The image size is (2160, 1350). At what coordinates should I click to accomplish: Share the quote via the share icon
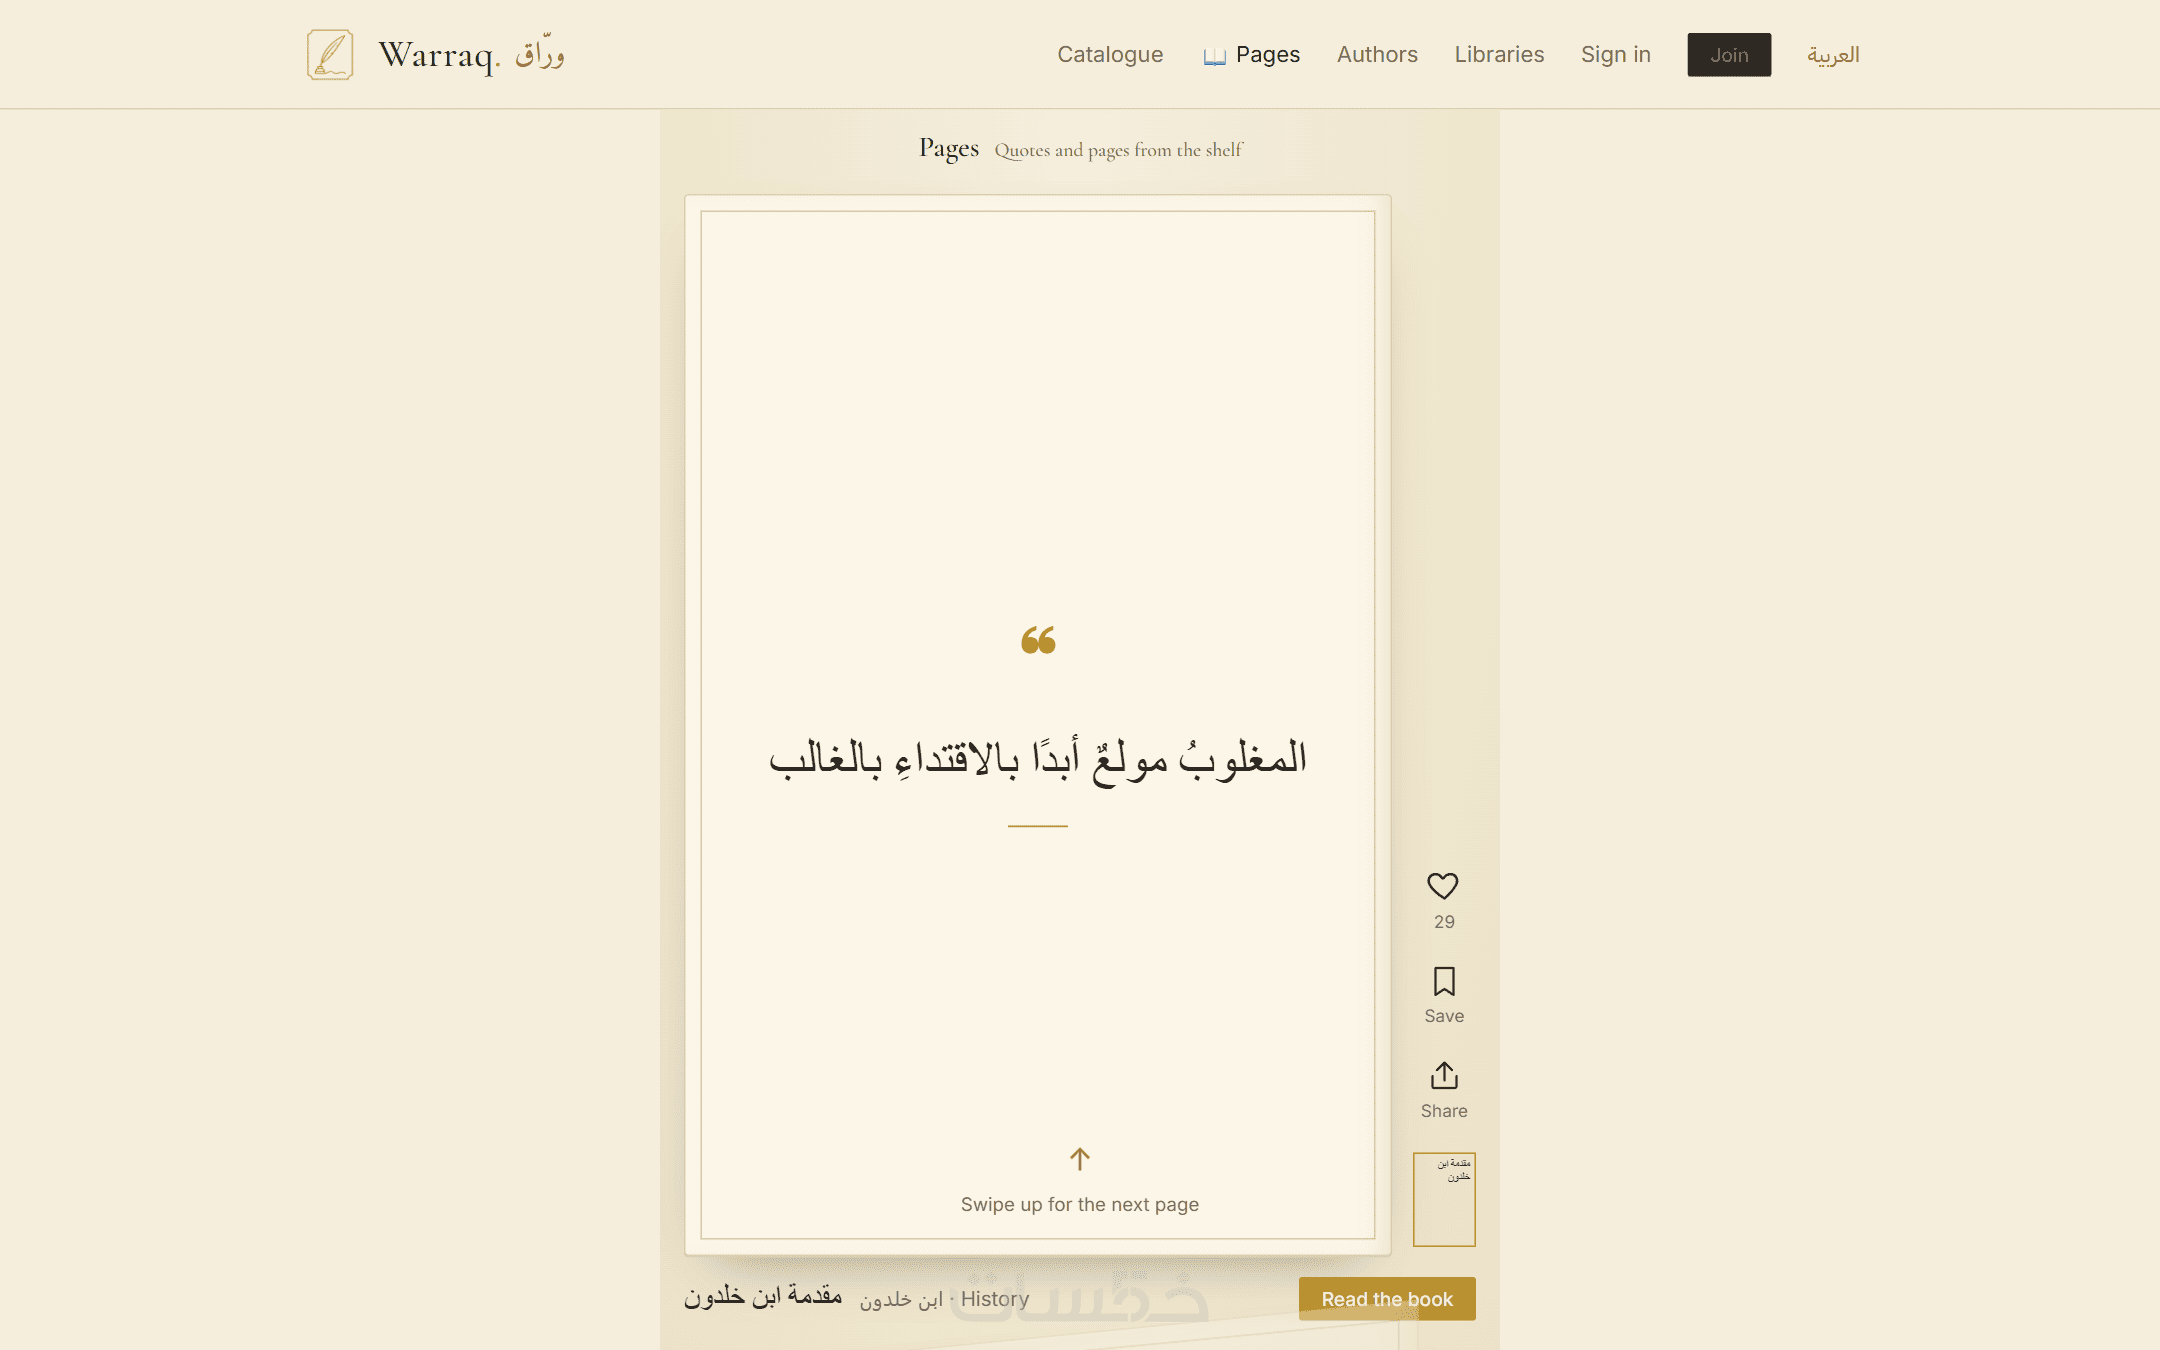(1444, 1076)
